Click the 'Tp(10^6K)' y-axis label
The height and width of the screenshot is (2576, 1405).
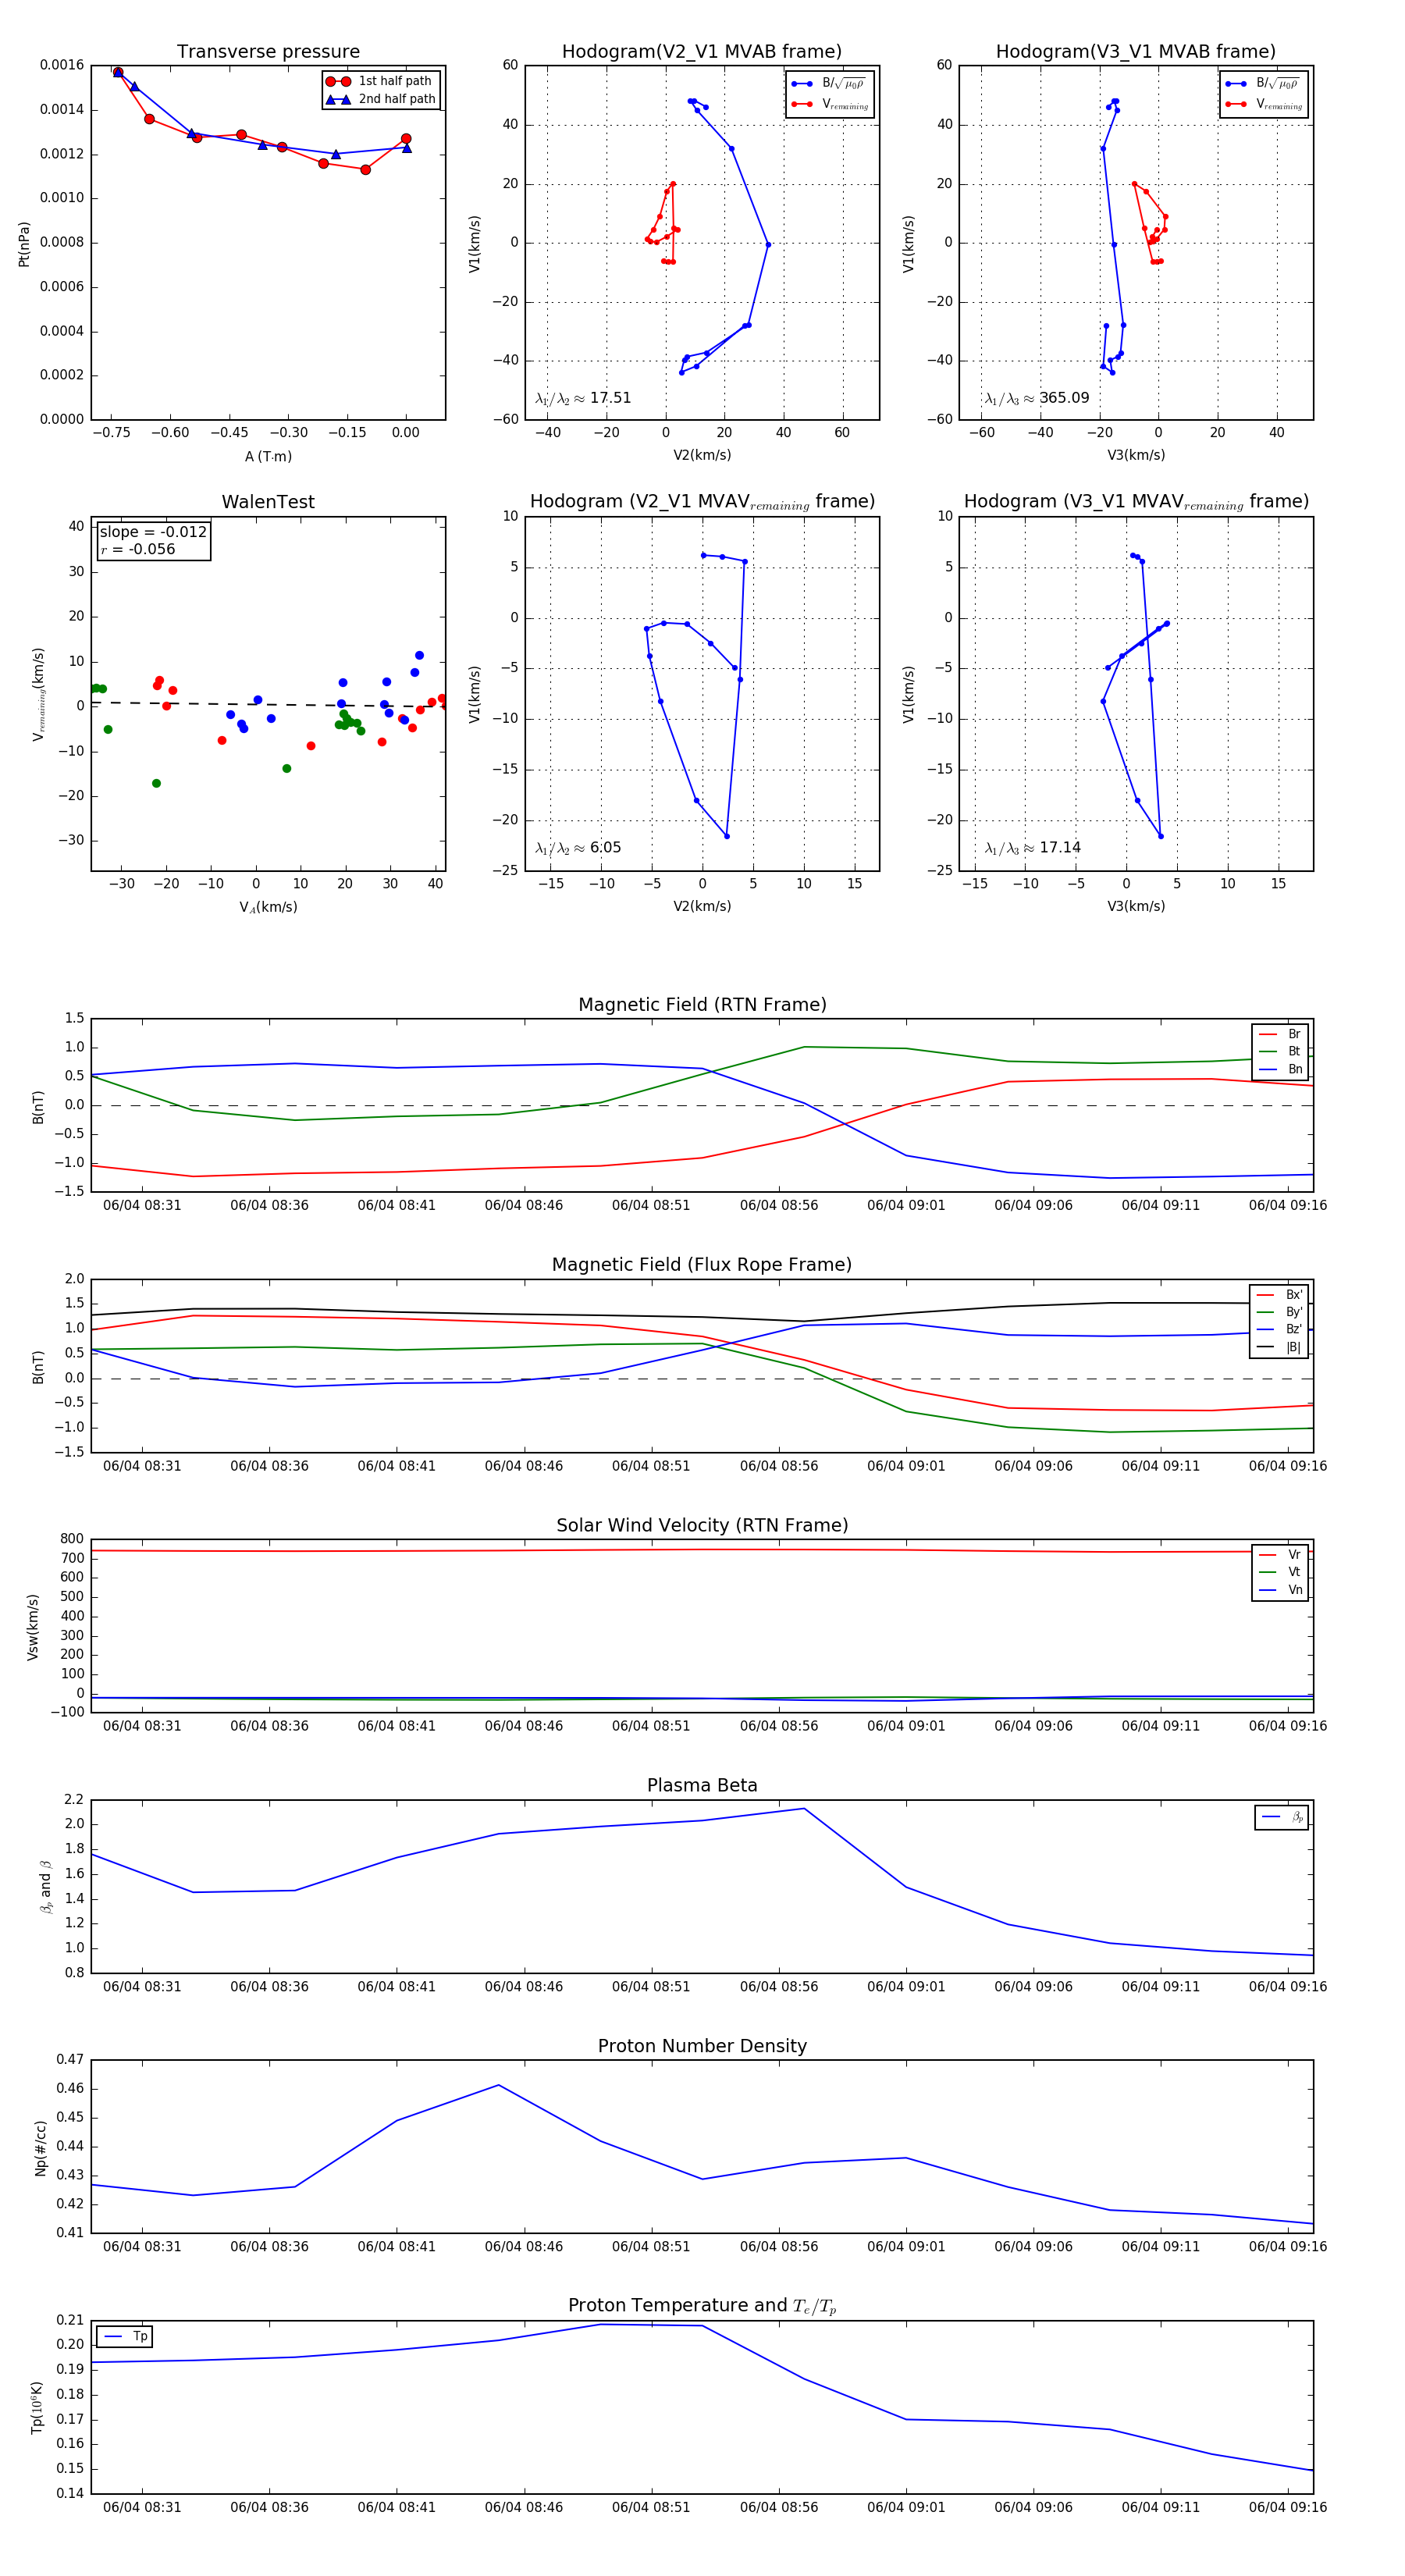click(37, 2407)
